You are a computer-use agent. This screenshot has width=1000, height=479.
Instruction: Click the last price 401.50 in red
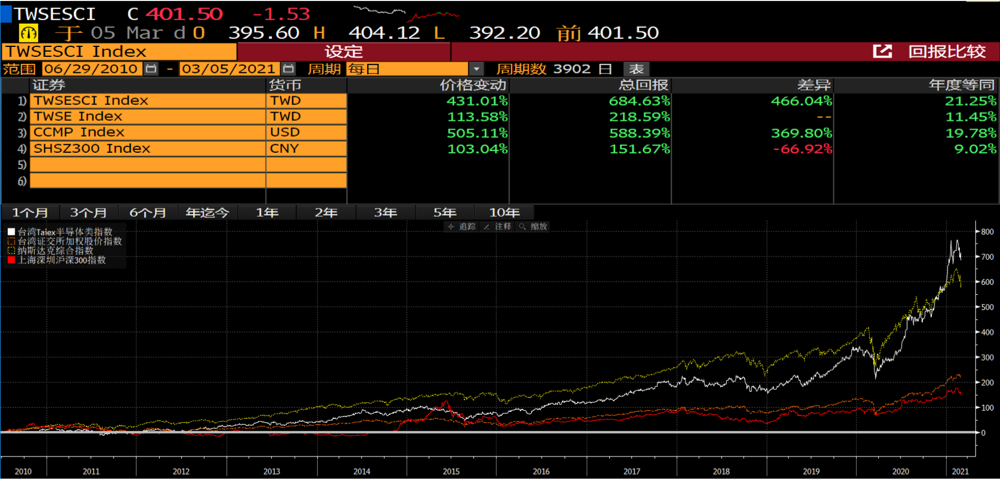click(184, 13)
